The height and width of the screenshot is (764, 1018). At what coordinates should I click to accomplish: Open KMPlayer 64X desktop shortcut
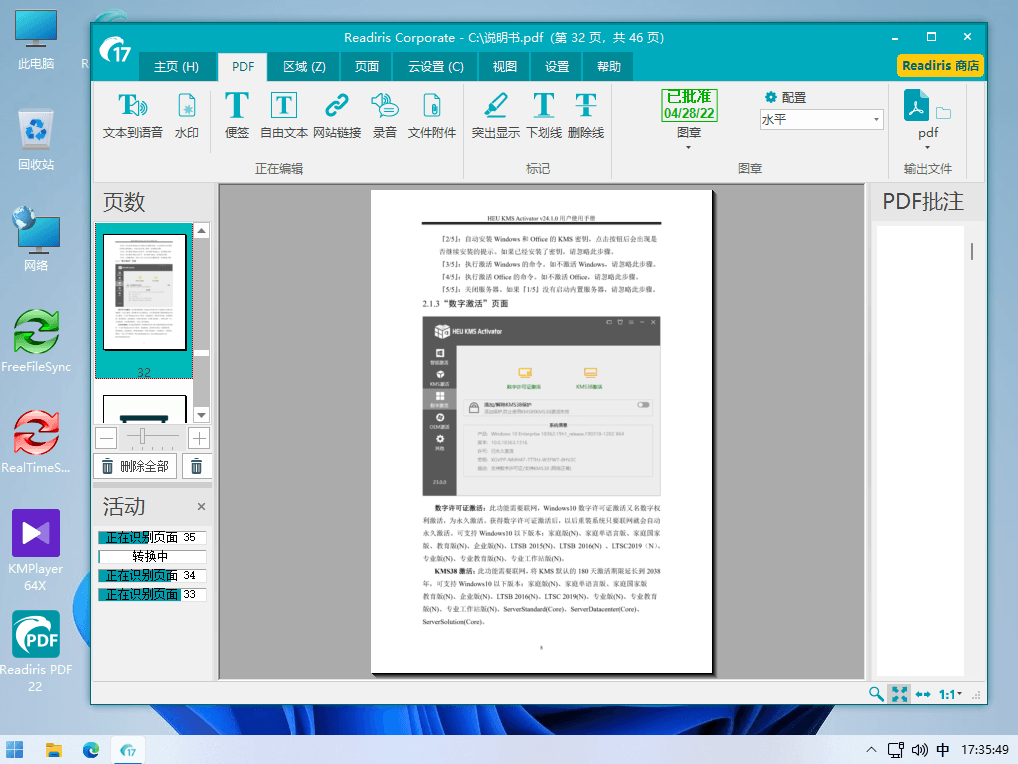click(36, 550)
